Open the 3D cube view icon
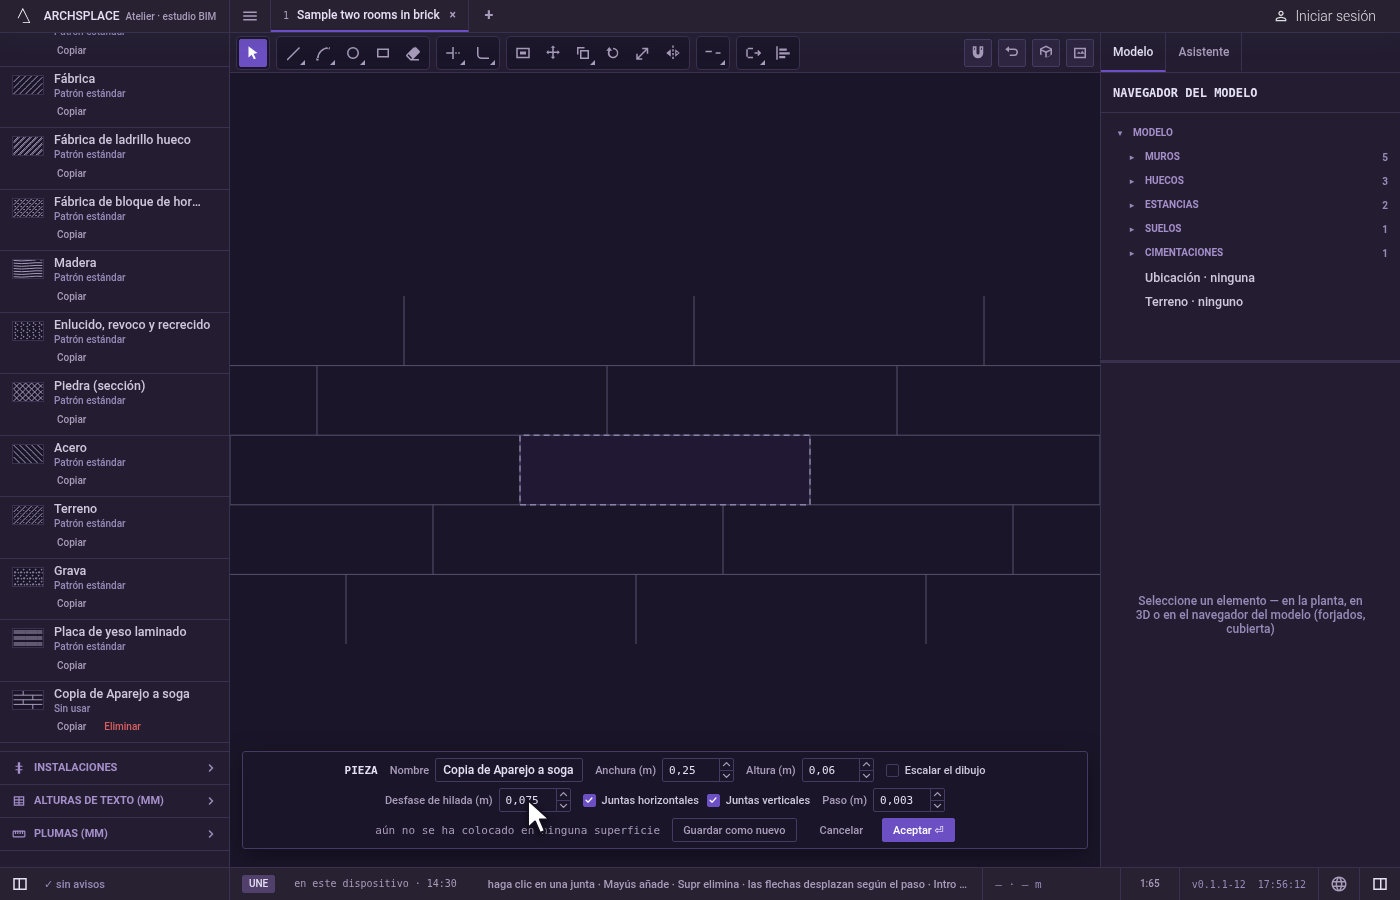This screenshot has width=1400, height=900. pos(1046,53)
